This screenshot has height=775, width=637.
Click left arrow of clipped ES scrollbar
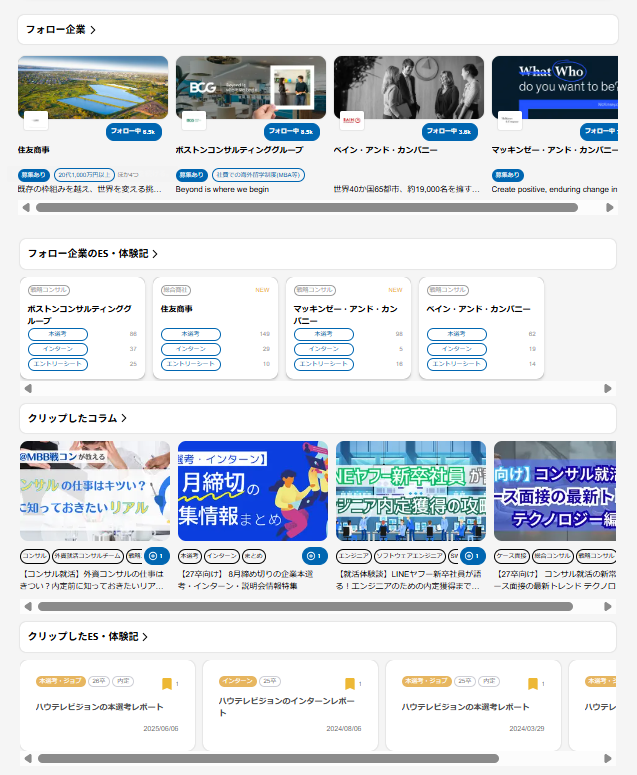(x=28, y=758)
